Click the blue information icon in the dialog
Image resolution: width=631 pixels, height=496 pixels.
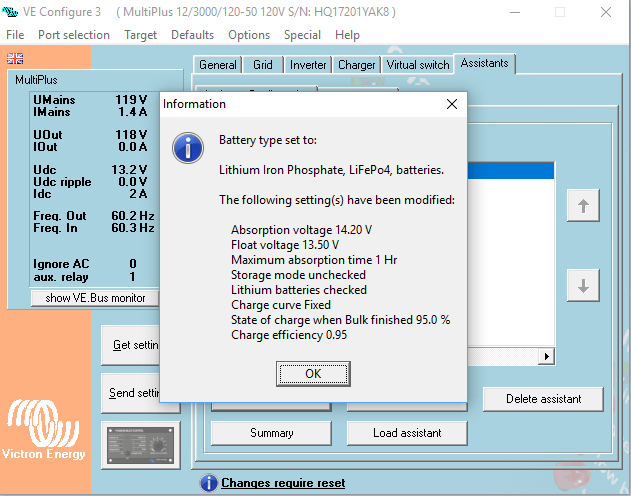[x=188, y=148]
